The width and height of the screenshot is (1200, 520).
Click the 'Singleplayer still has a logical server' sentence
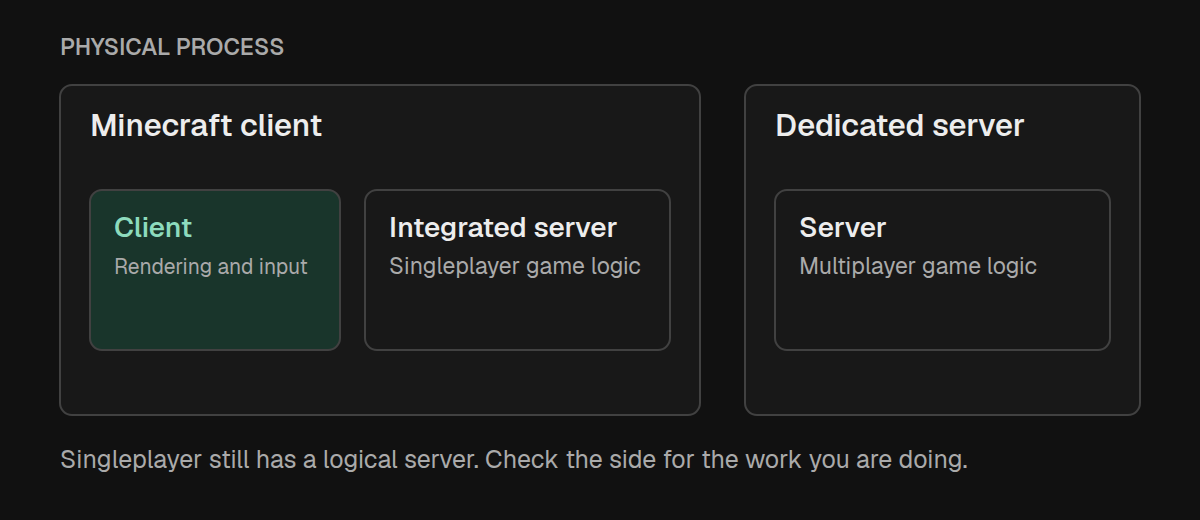(x=269, y=461)
